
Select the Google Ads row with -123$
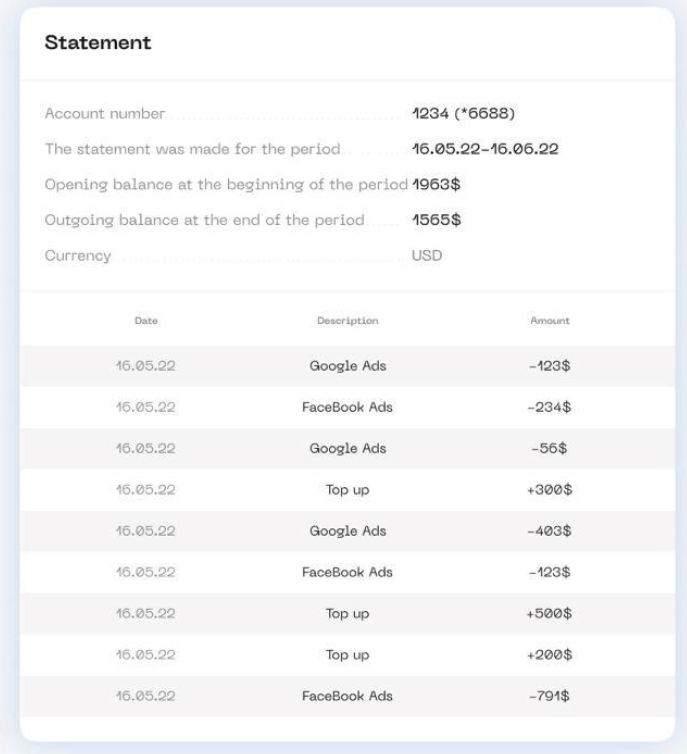click(347, 366)
